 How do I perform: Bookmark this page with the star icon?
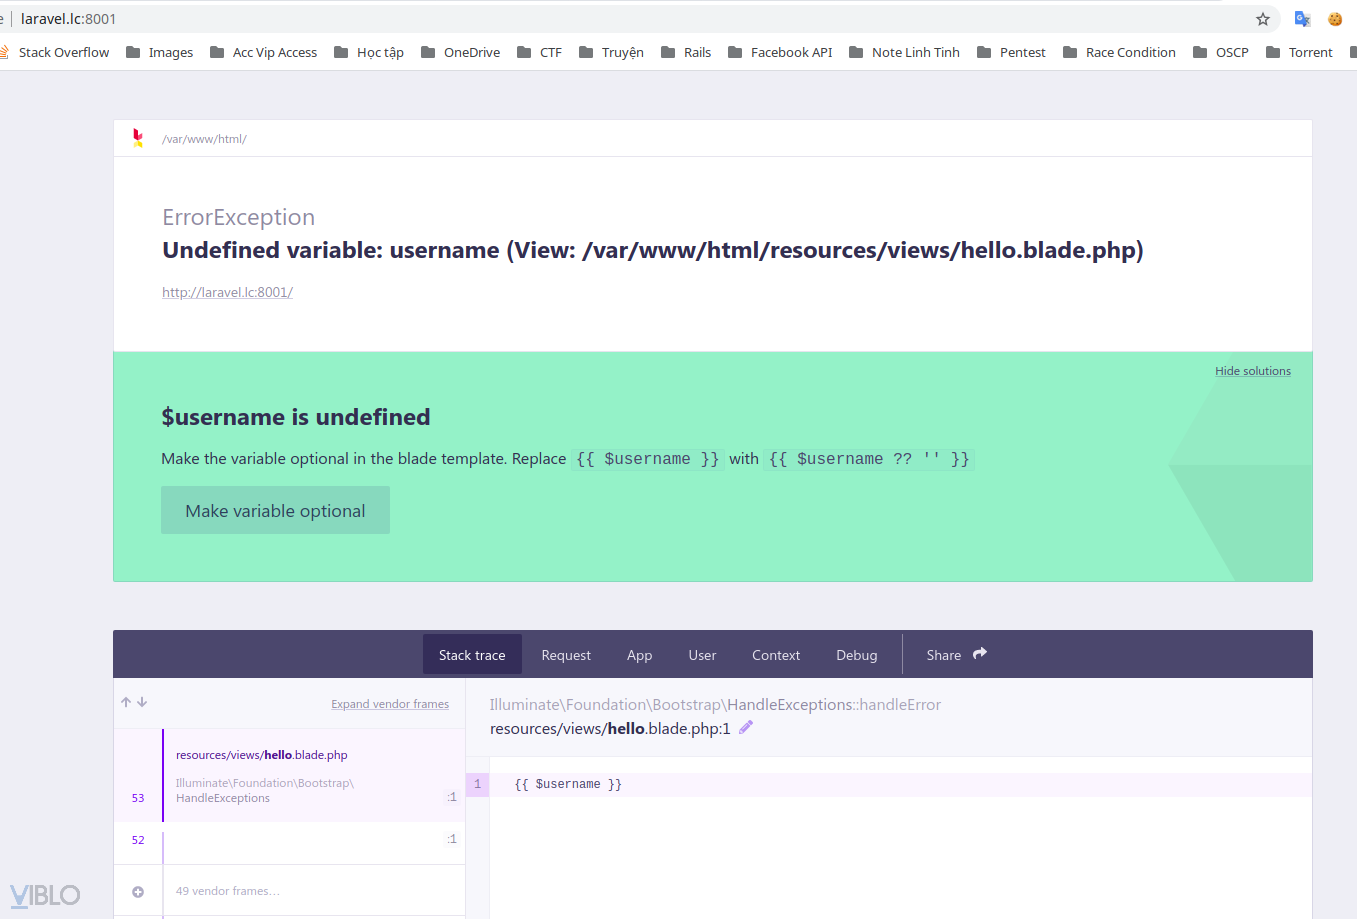(x=1263, y=19)
